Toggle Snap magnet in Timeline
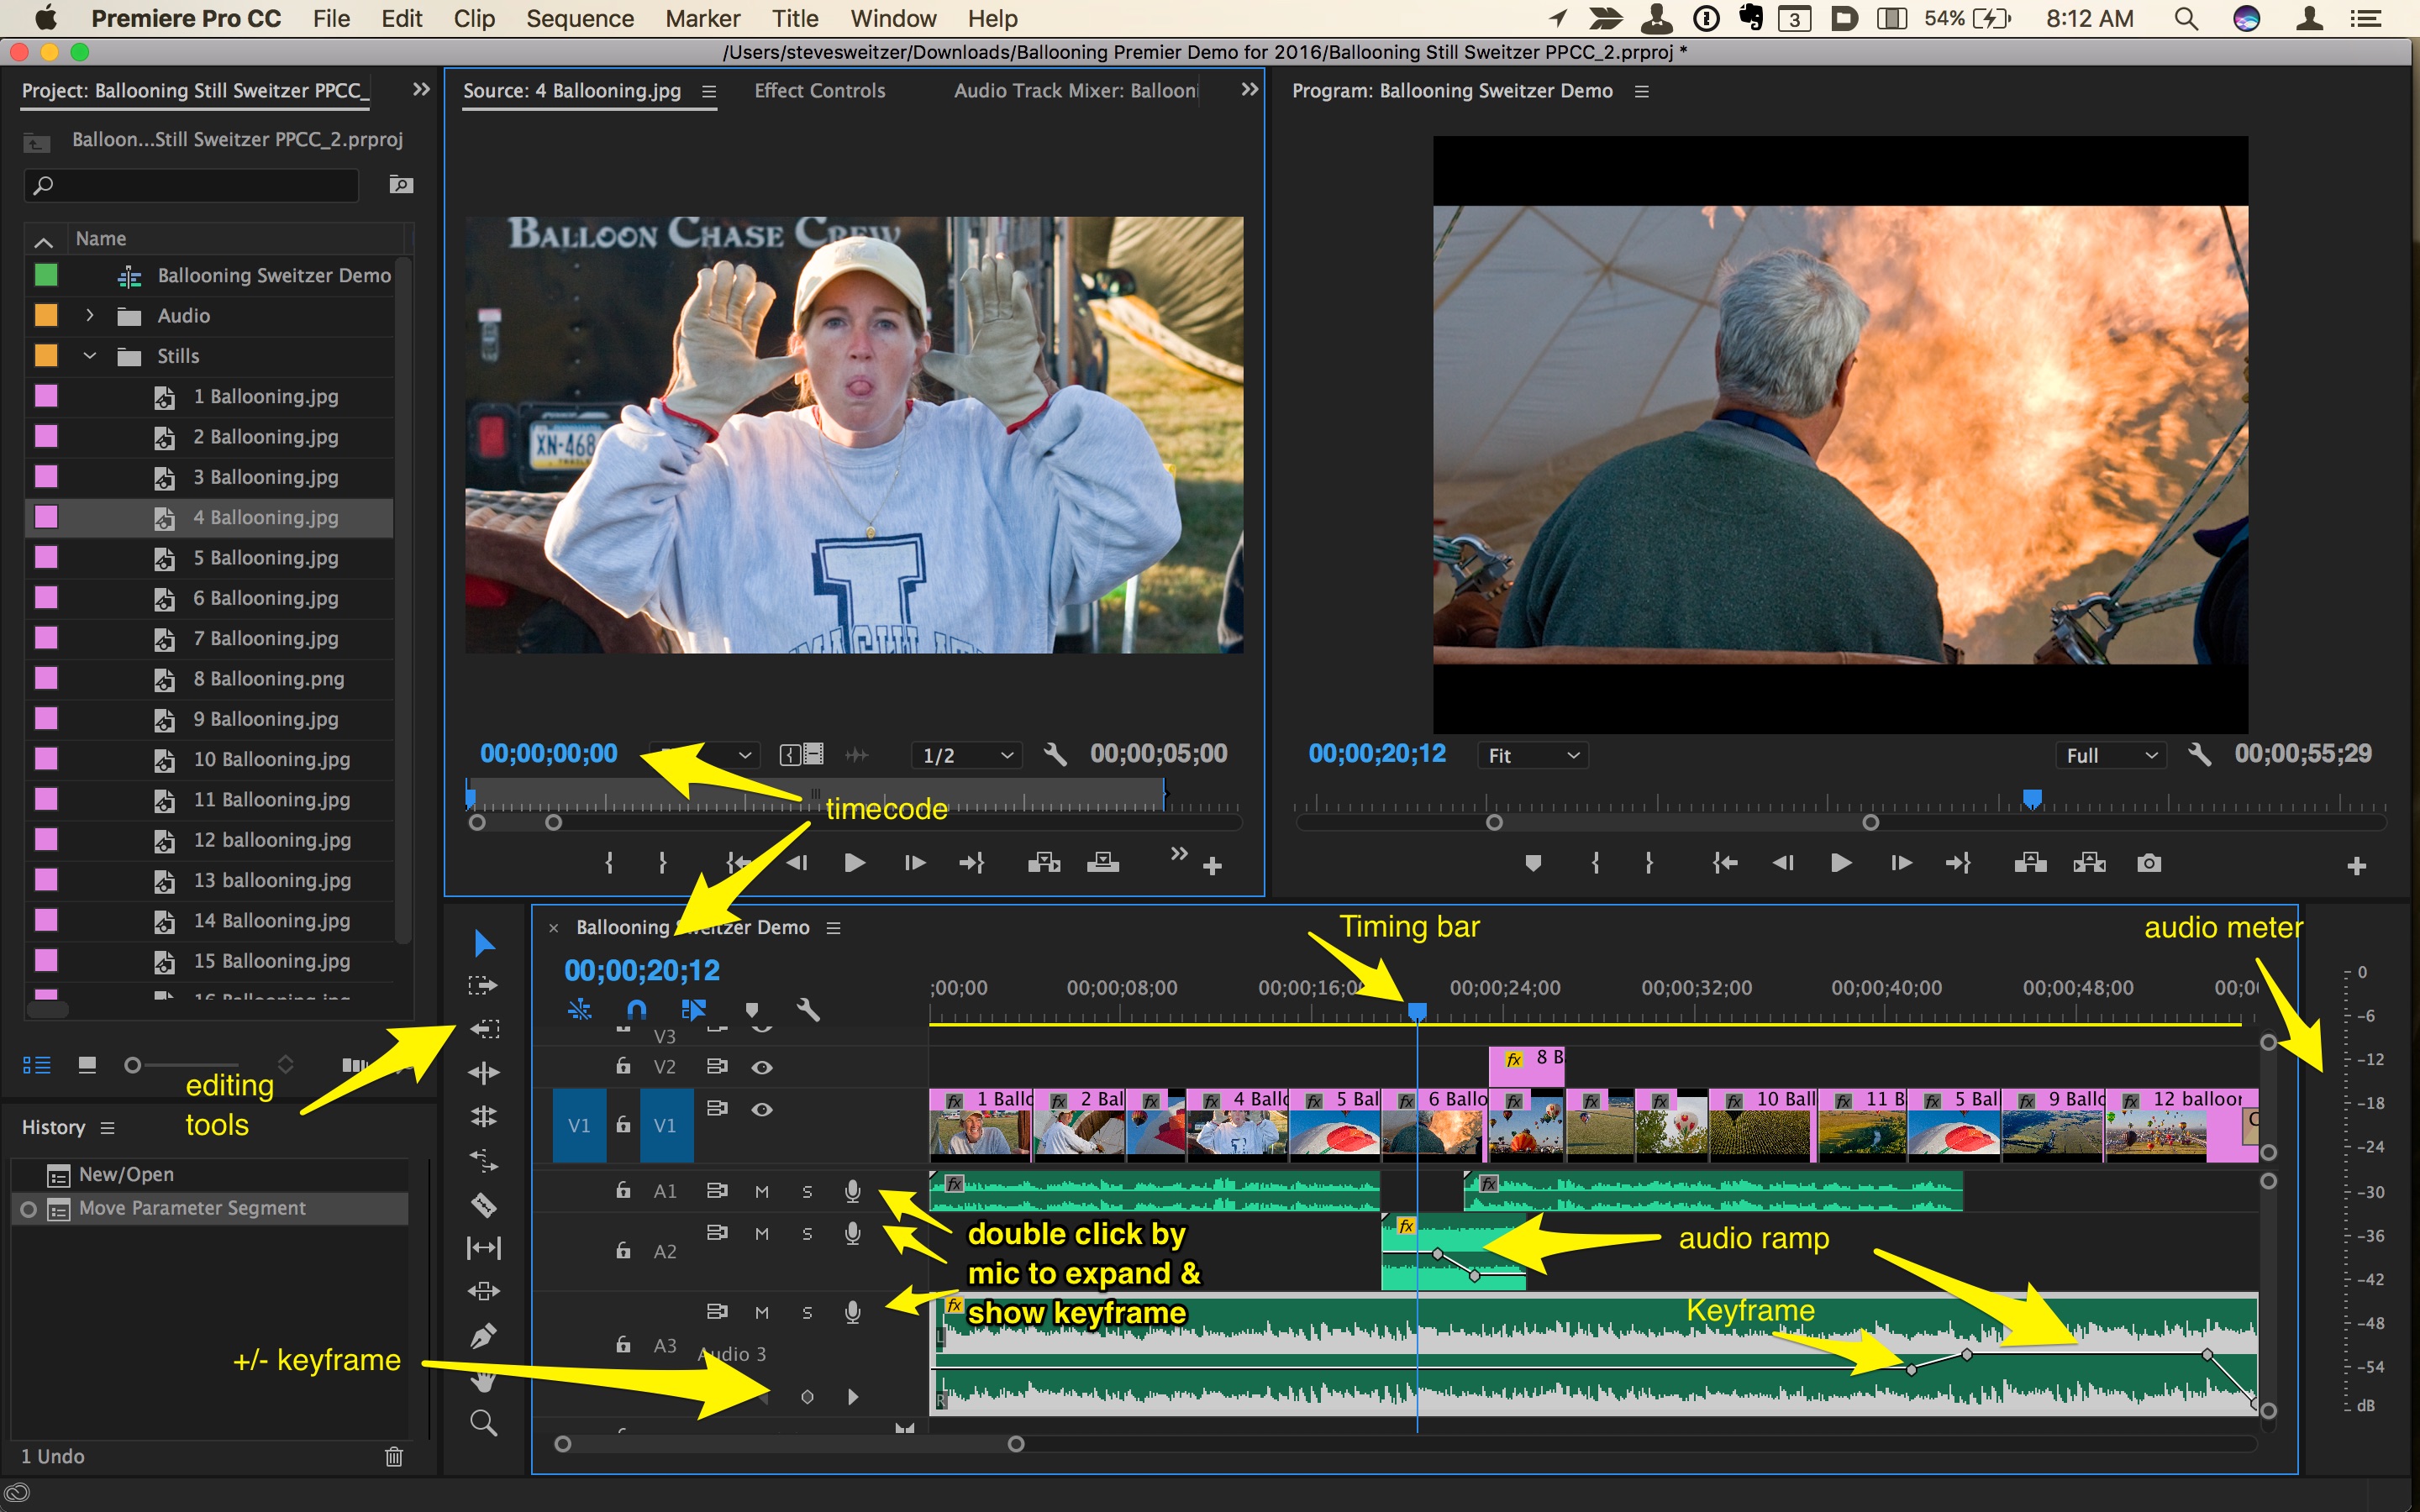Viewport: 2420px width, 1512px height. 636,1010
